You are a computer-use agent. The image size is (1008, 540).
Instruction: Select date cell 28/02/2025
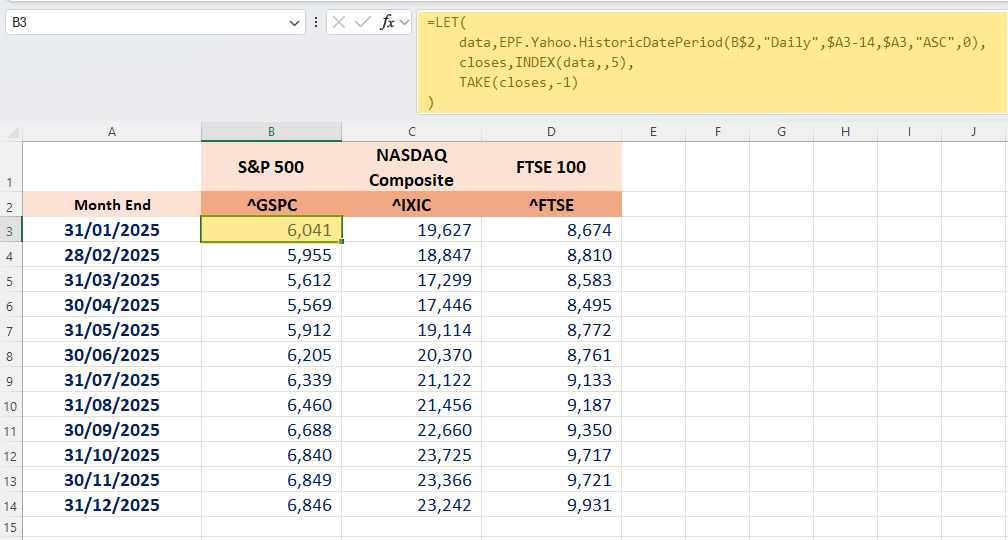(x=112, y=255)
